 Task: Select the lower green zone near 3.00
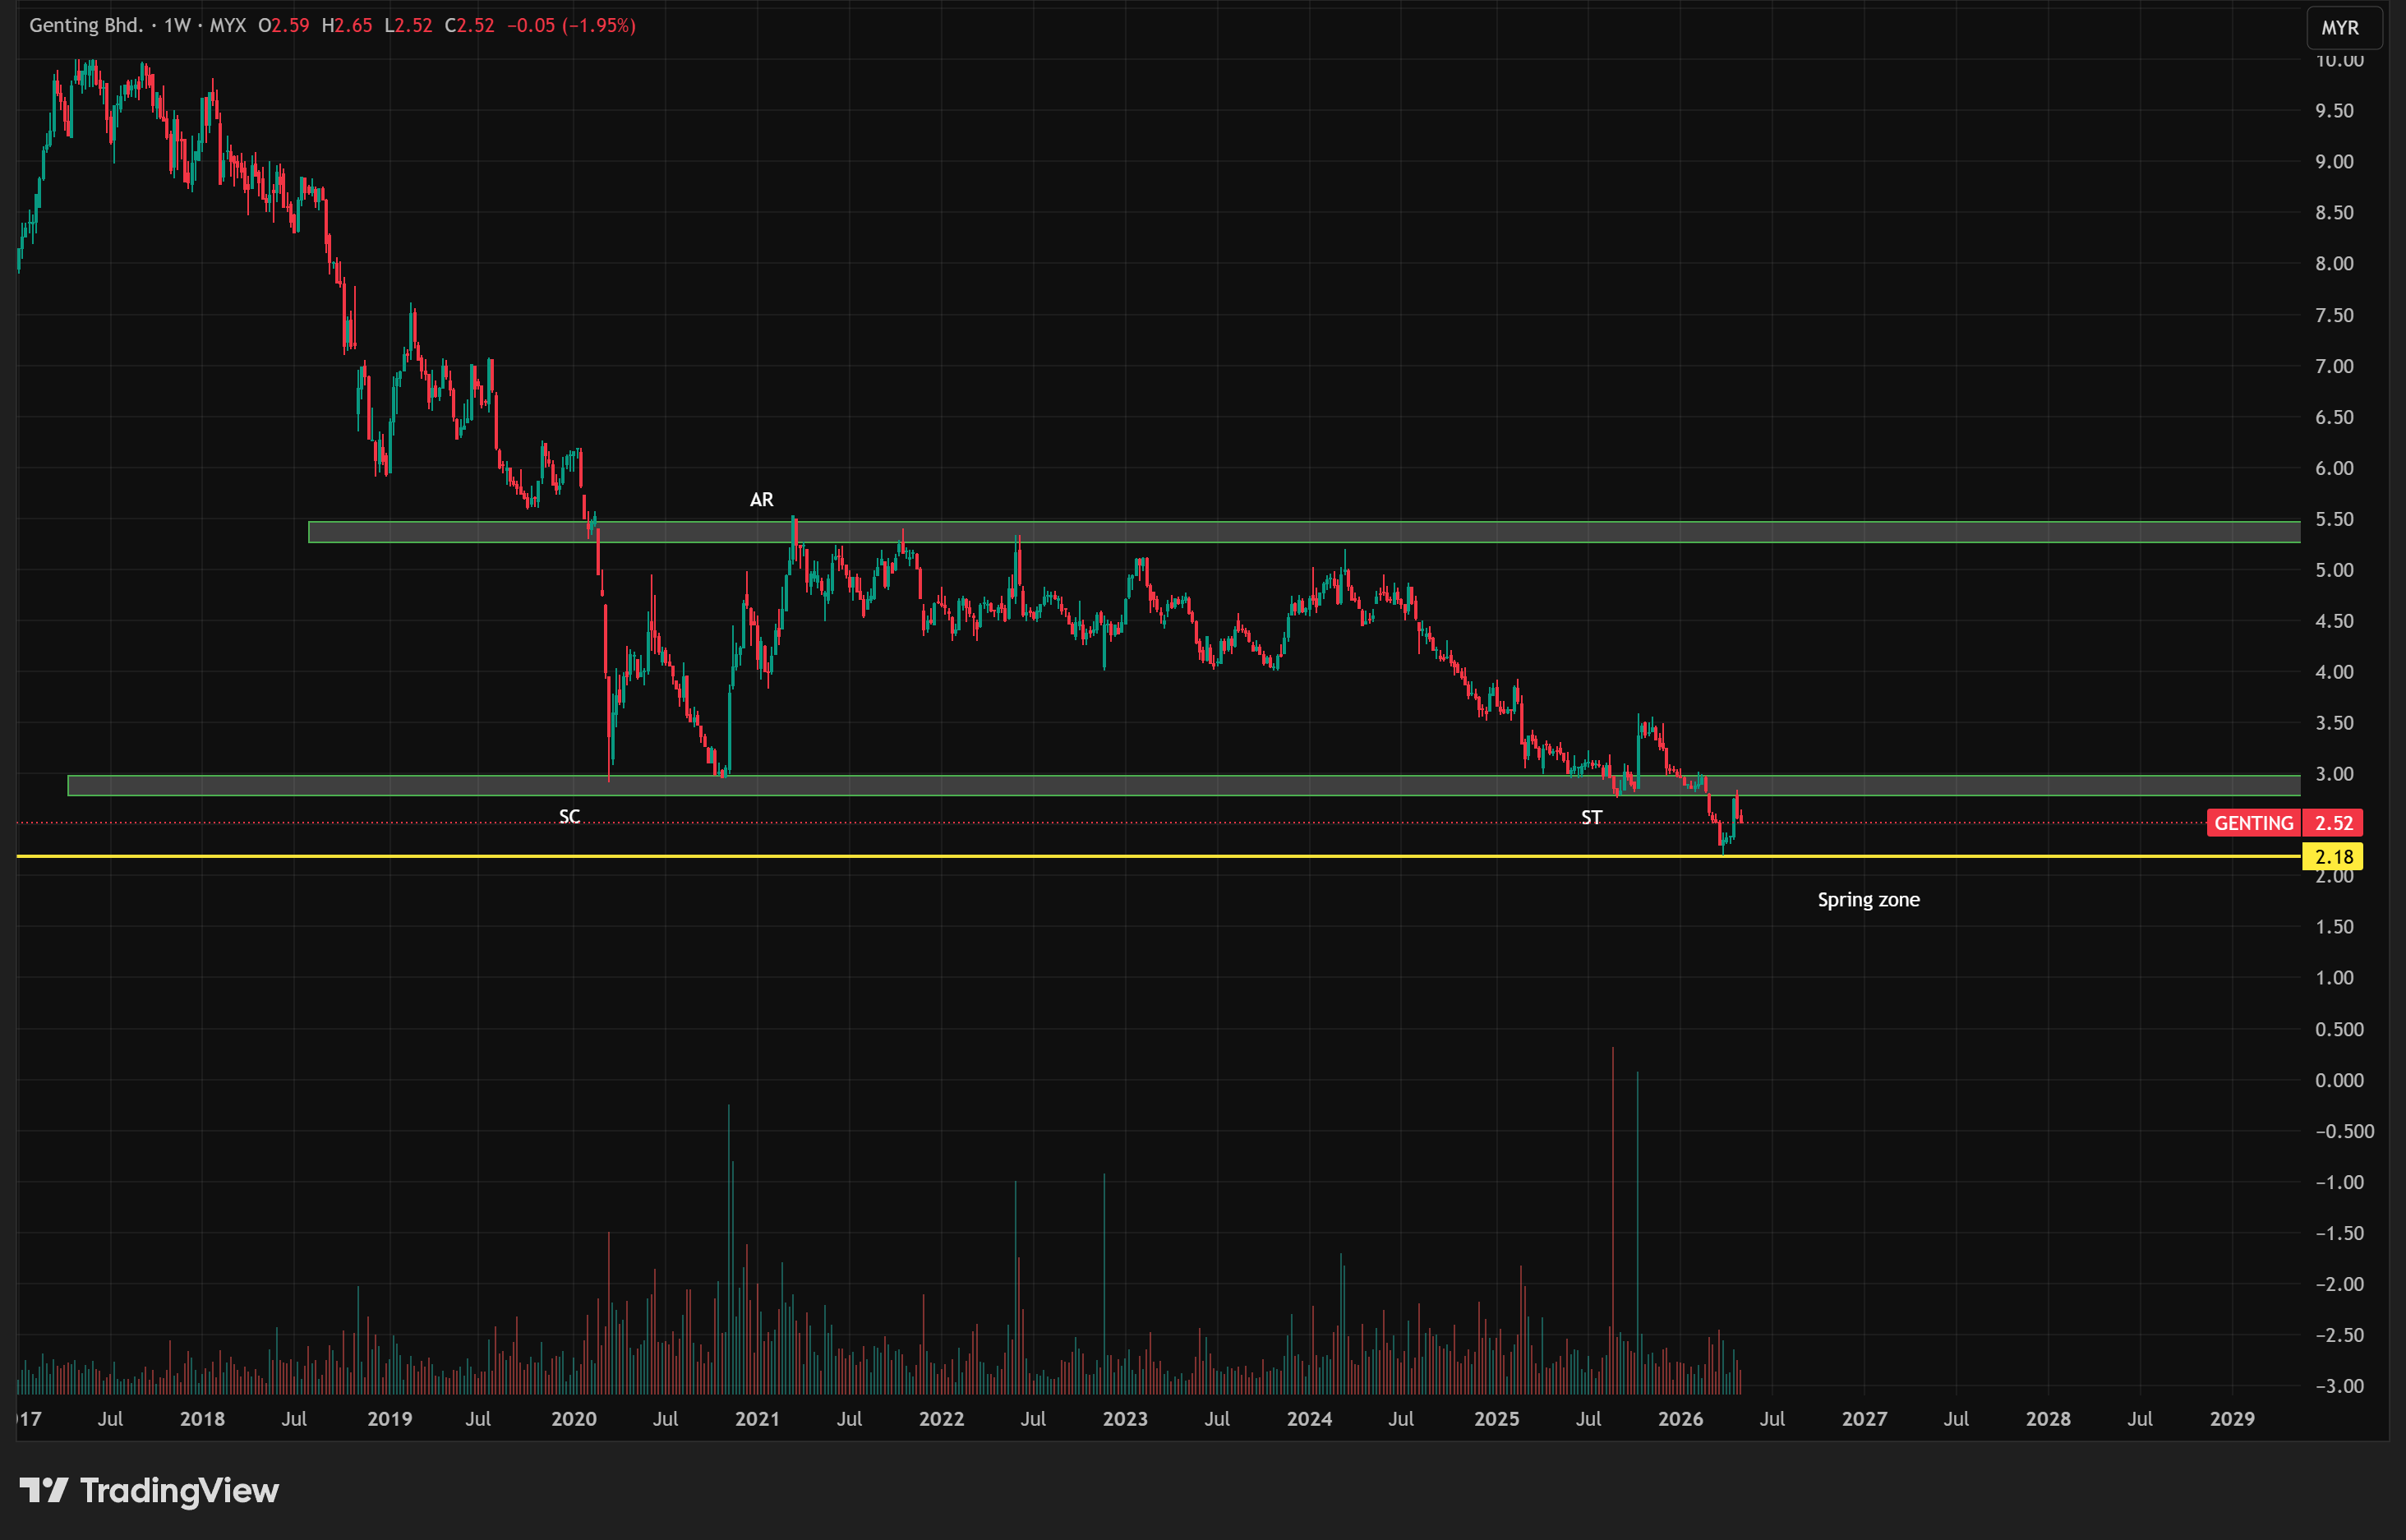point(1184,785)
